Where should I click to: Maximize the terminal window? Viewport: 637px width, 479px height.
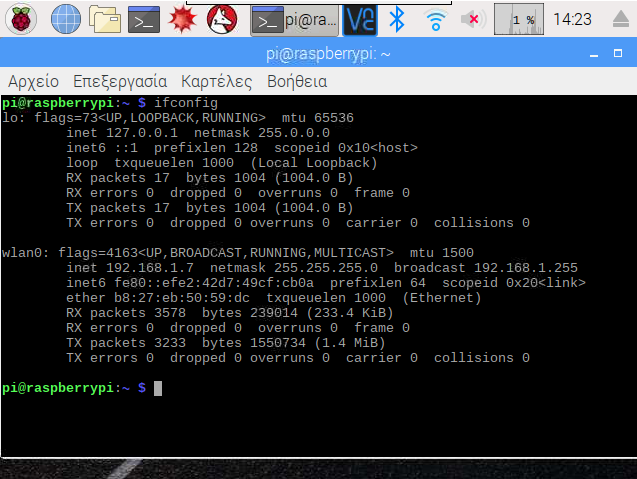(618, 53)
